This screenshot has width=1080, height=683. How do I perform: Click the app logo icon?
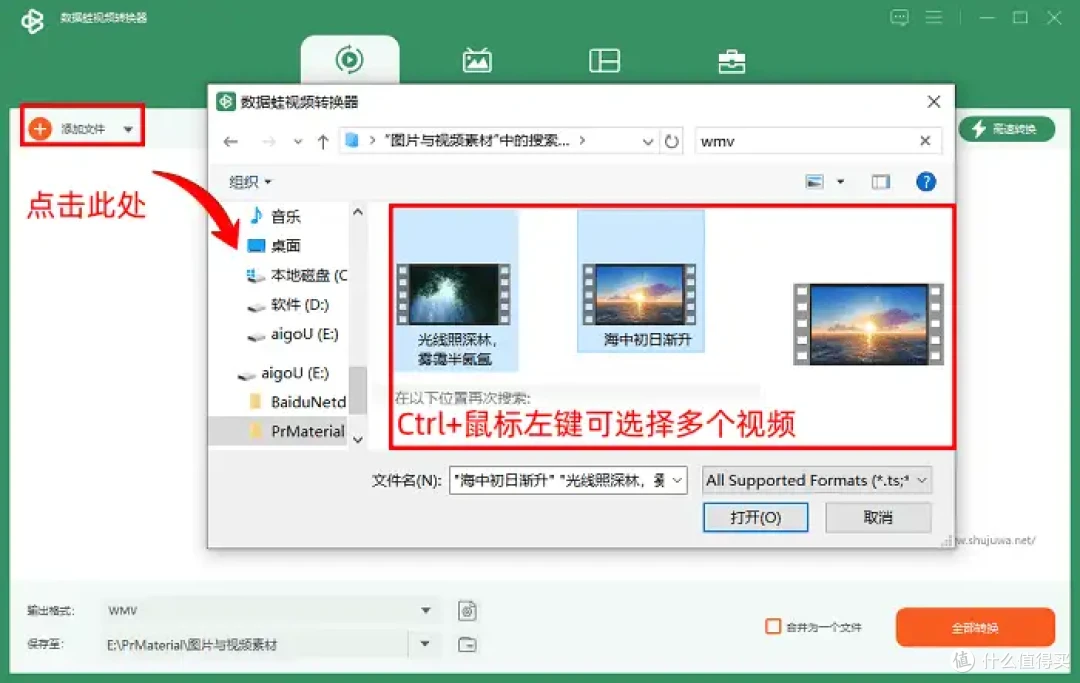(32, 20)
